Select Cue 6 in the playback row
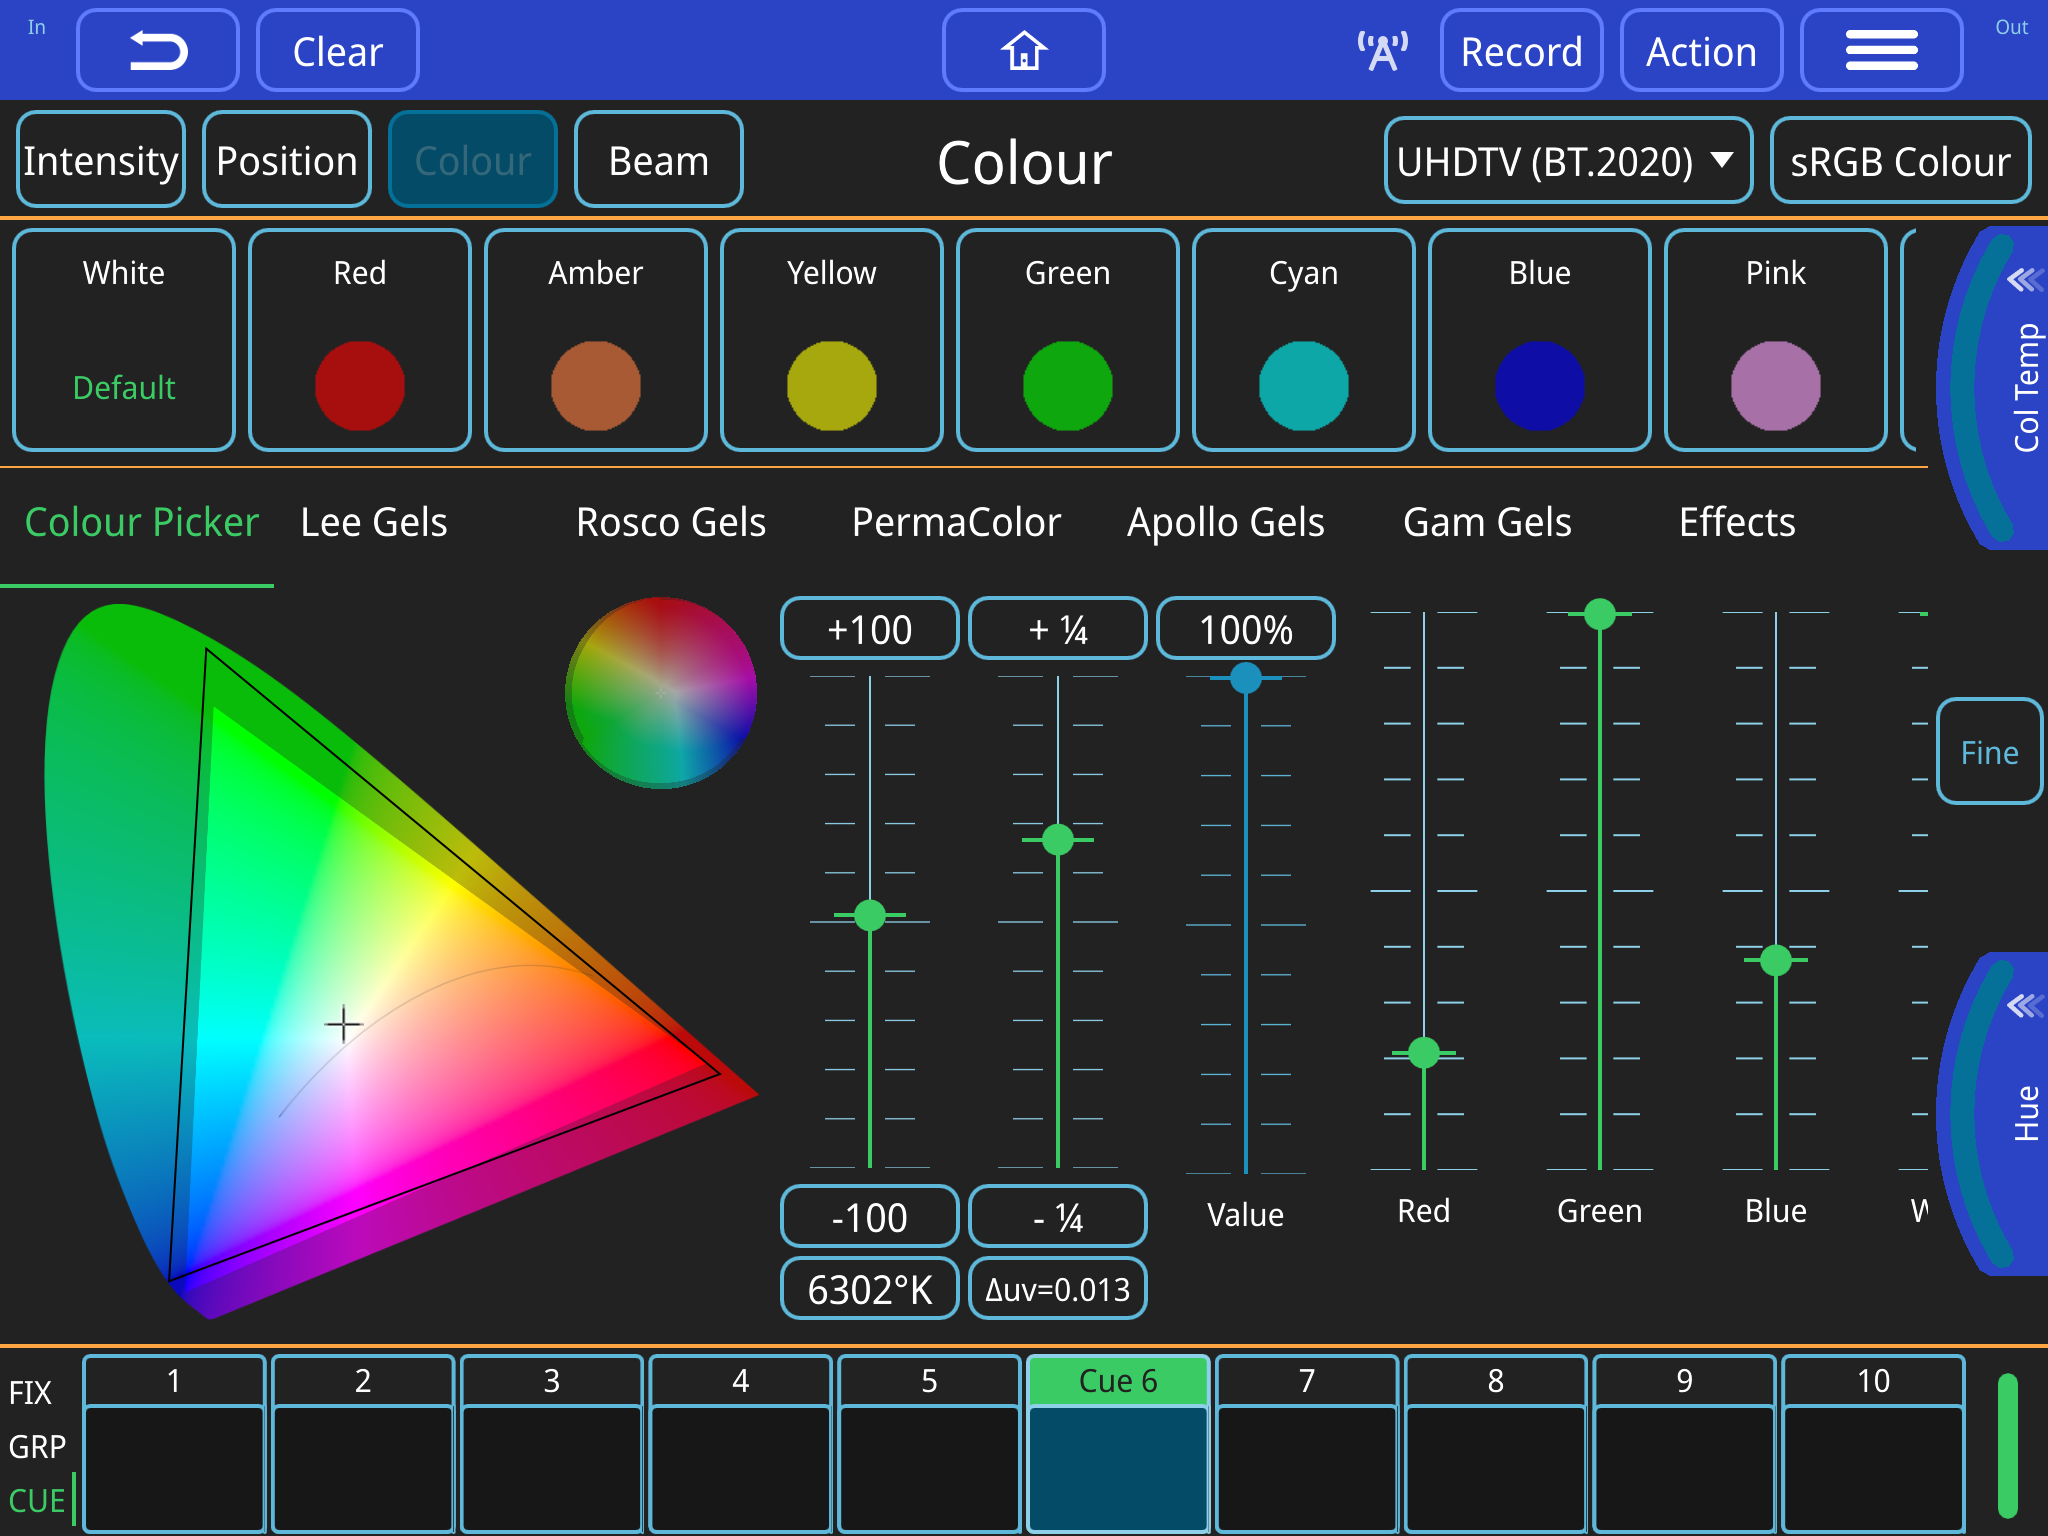 click(x=1117, y=1382)
